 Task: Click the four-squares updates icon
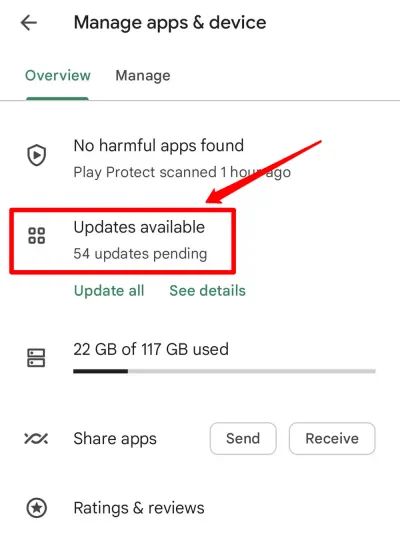[x=37, y=236]
